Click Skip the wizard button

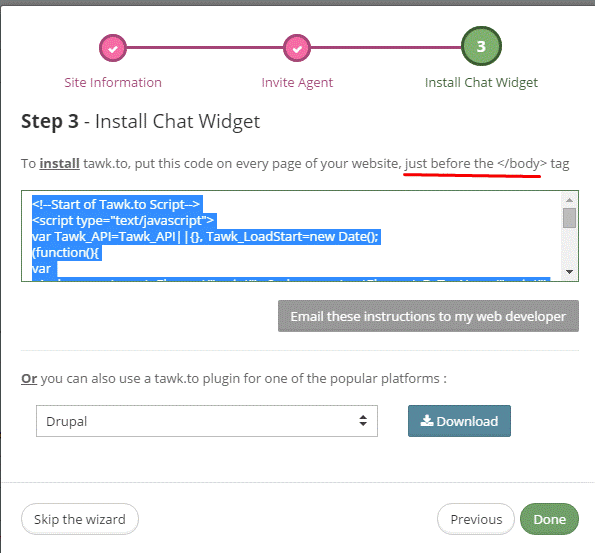(x=80, y=519)
